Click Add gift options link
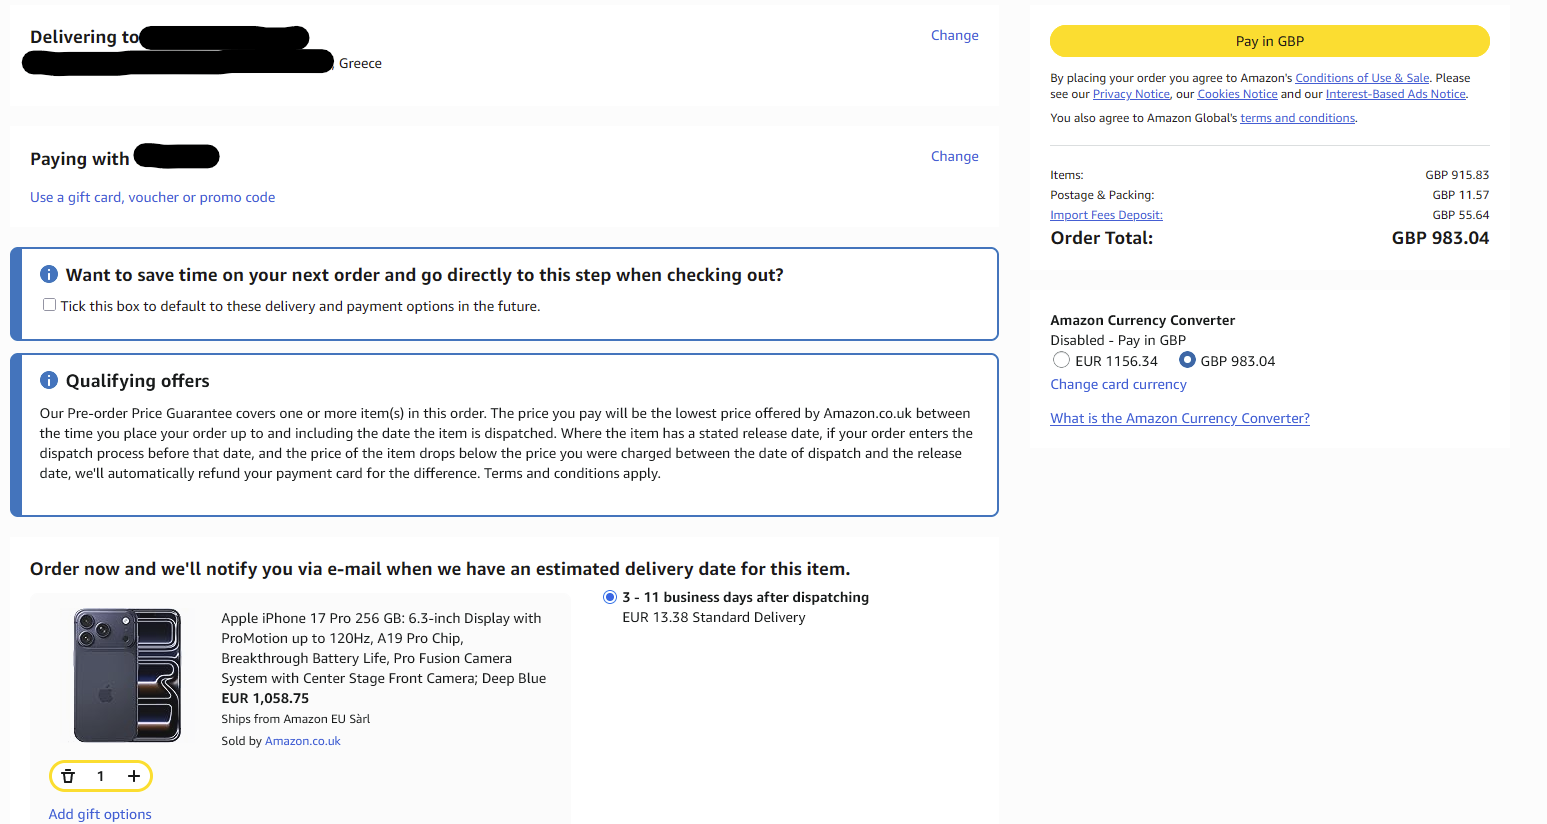Screen dimensions: 1547x824 tap(100, 814)
